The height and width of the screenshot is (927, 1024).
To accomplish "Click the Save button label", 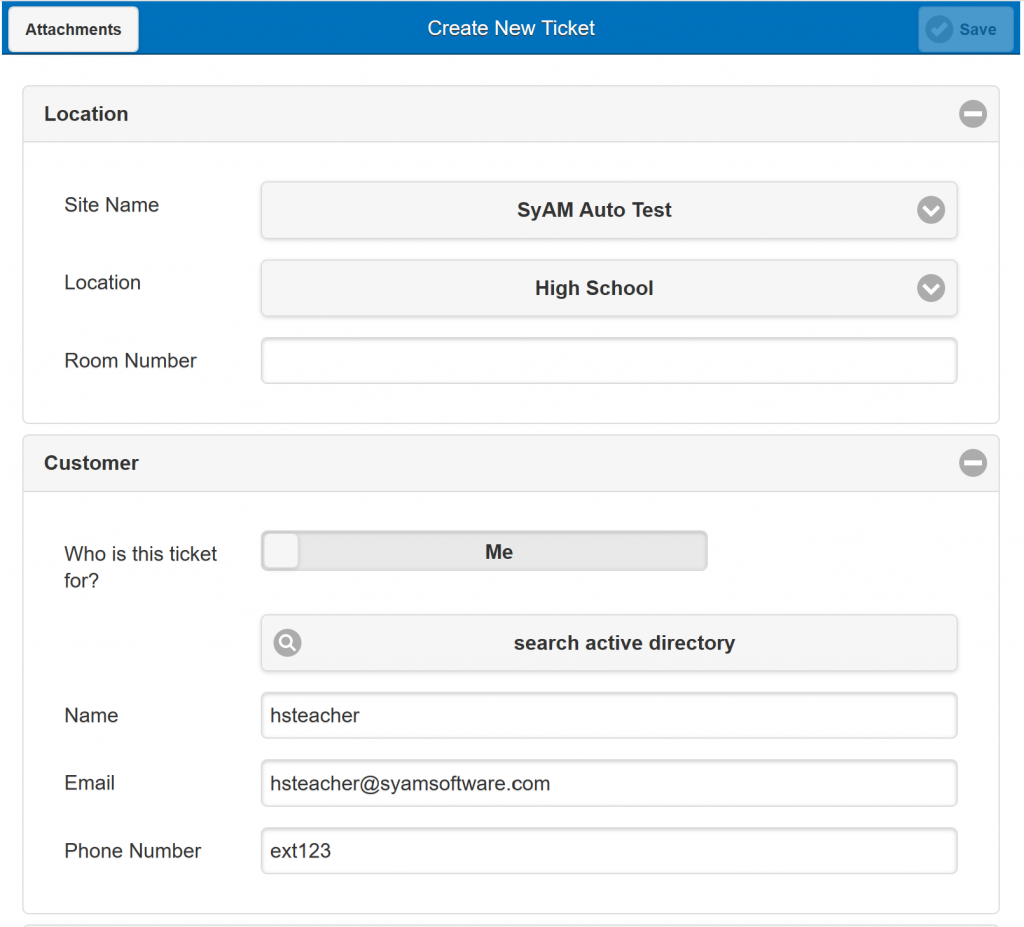I will (977, 30).
